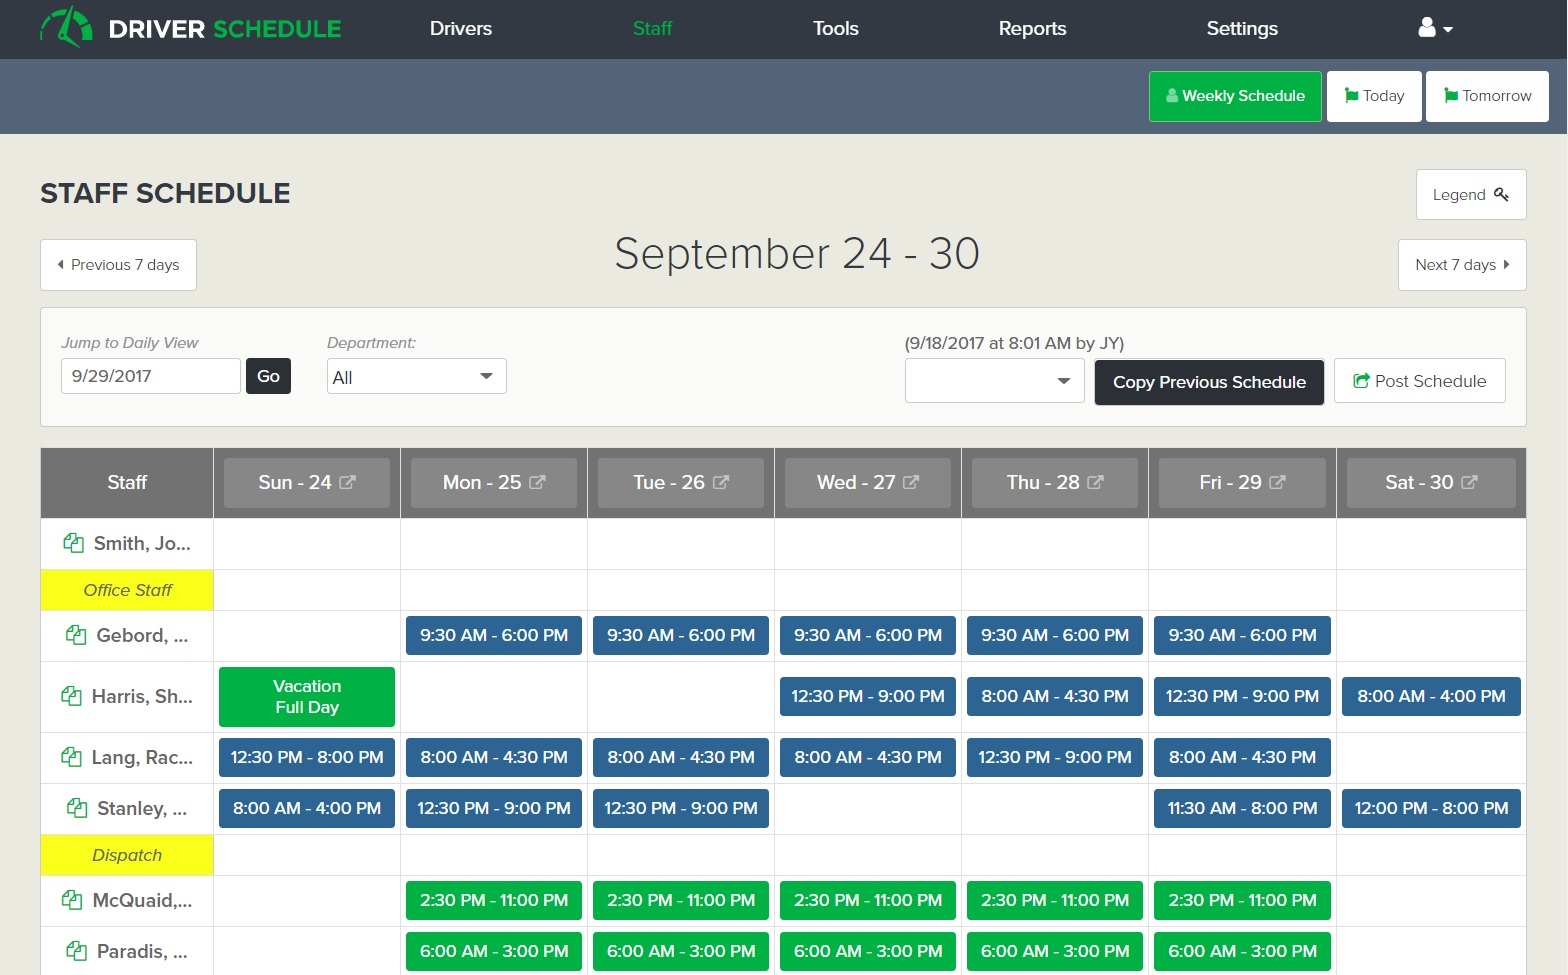Click the Jump to Daily View date field
The width and height of the screenshot is (1568, 975).
point(151,376)
